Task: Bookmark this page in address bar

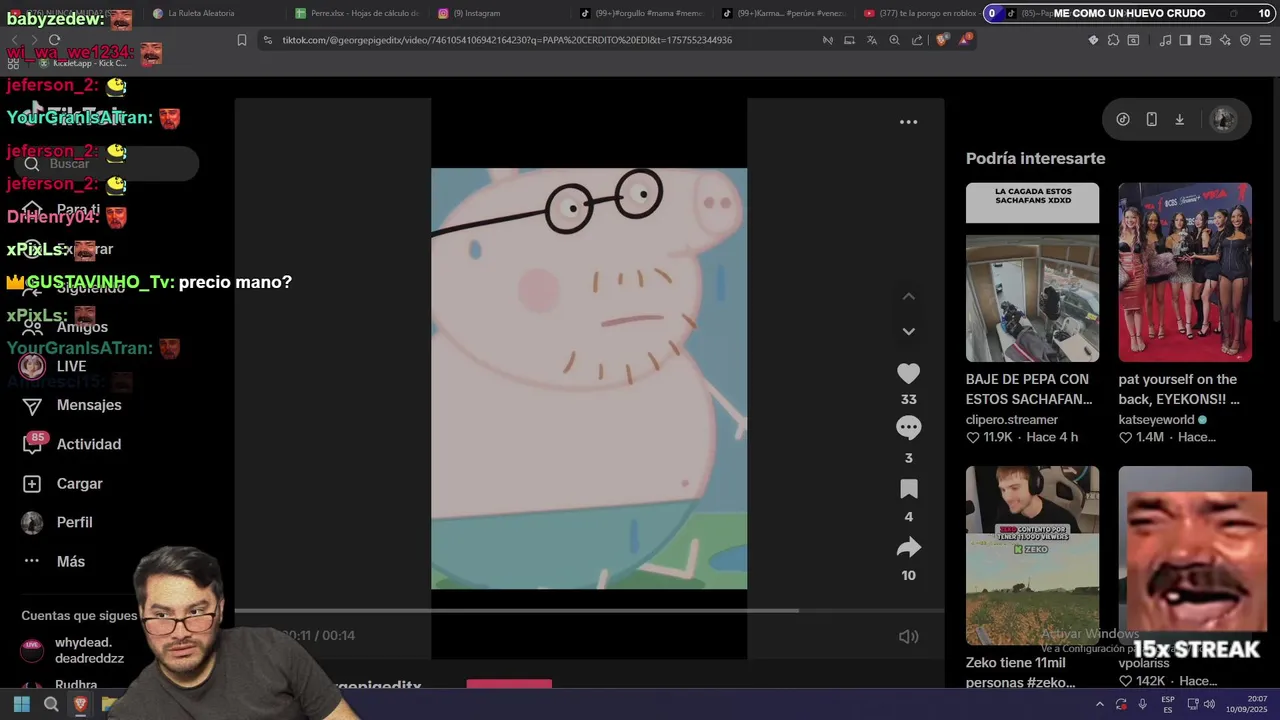Action: click(x=242, y=40)
